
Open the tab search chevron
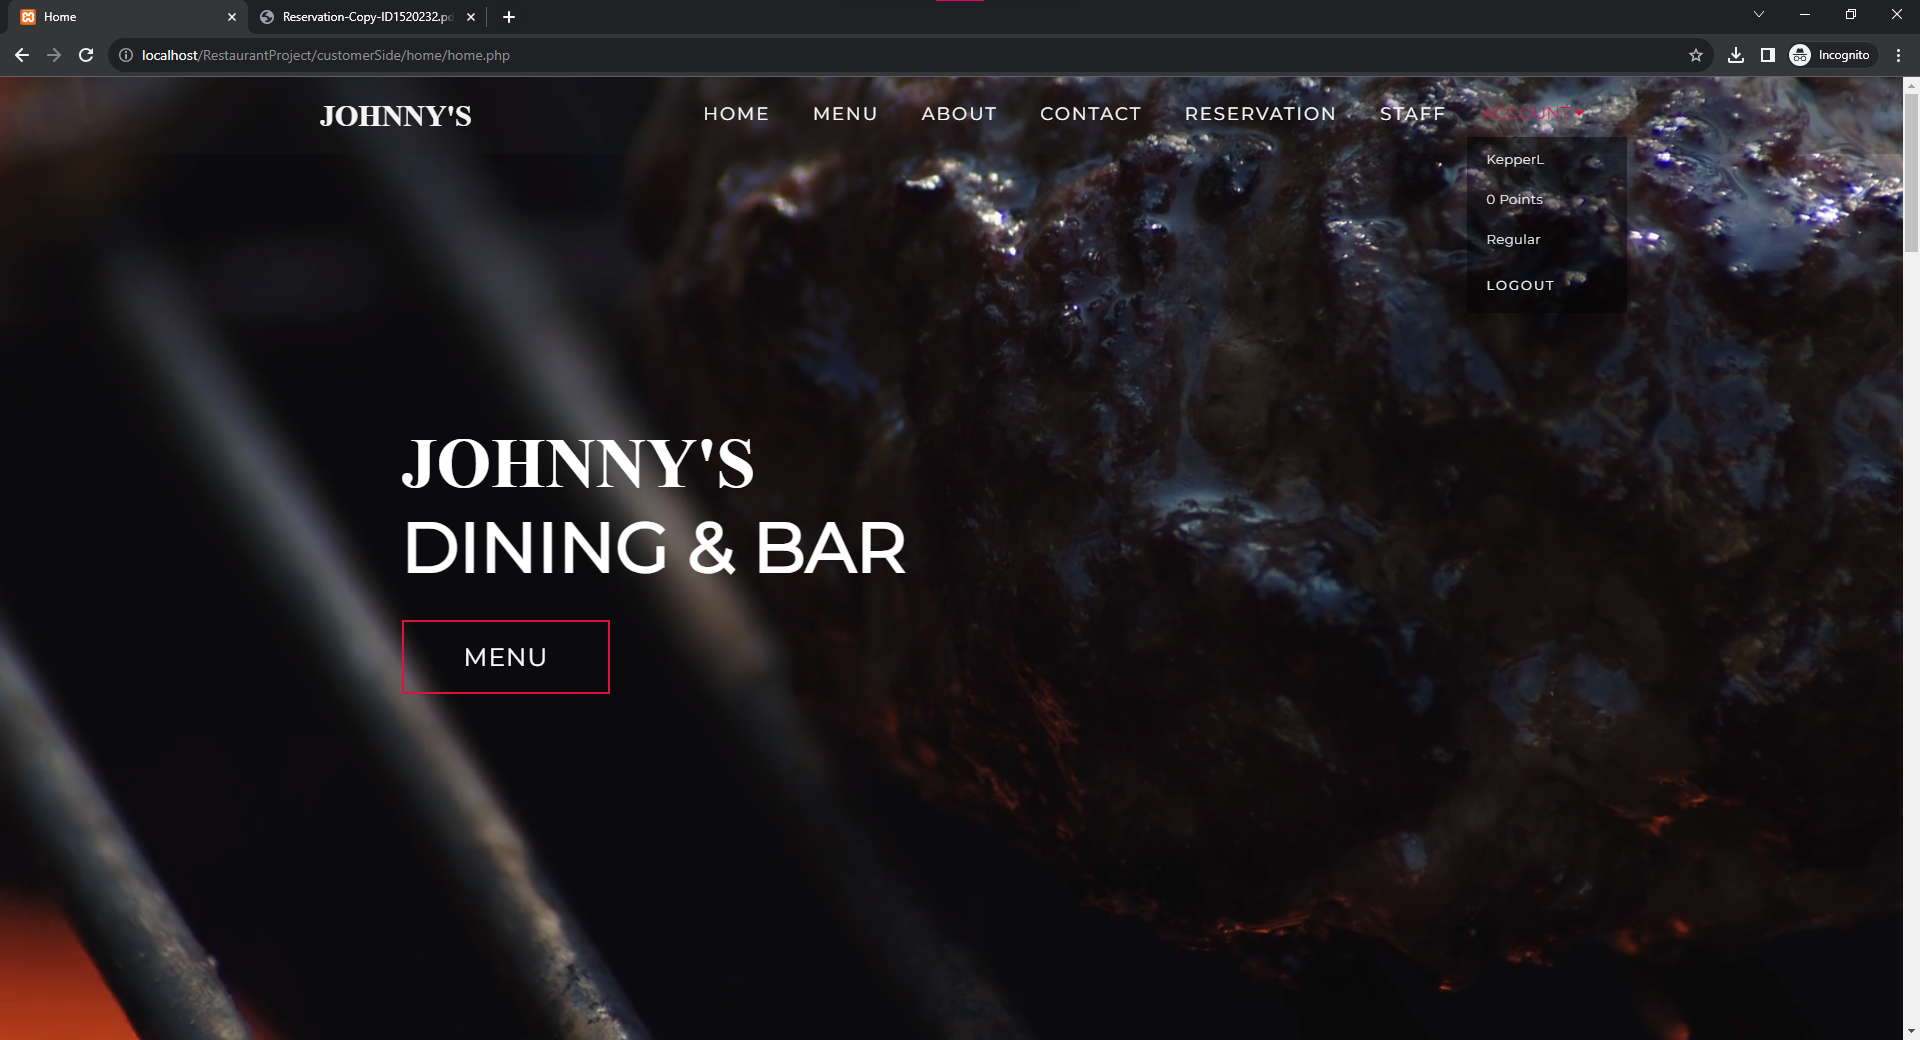coord(1759,14)
